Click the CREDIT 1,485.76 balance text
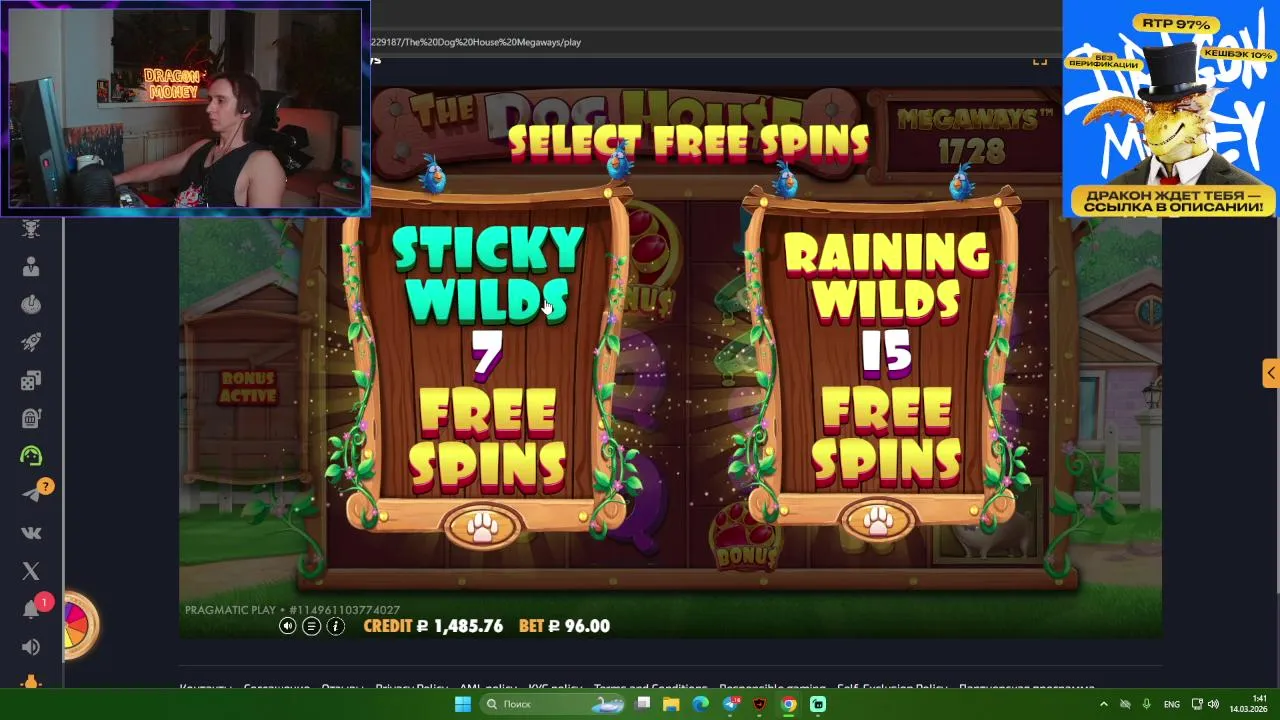Viewport: 1280px width, 720px height. pyautogui.click(x=433, y=626)
